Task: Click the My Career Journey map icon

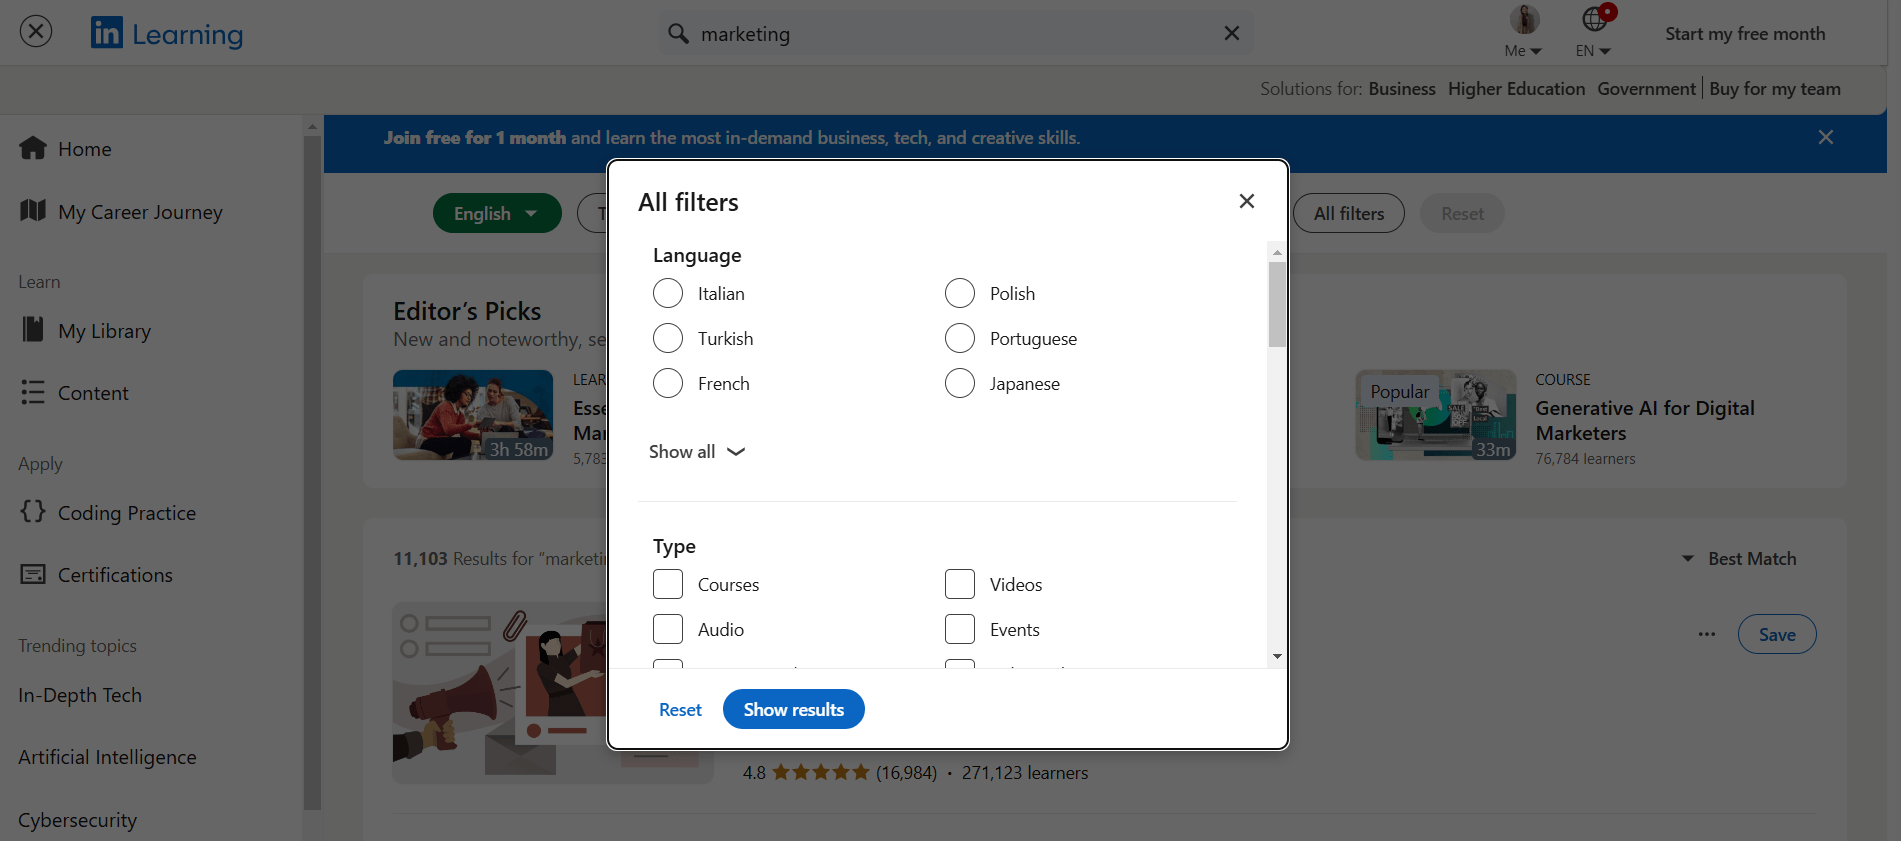Action: click(x=33, y=210)
